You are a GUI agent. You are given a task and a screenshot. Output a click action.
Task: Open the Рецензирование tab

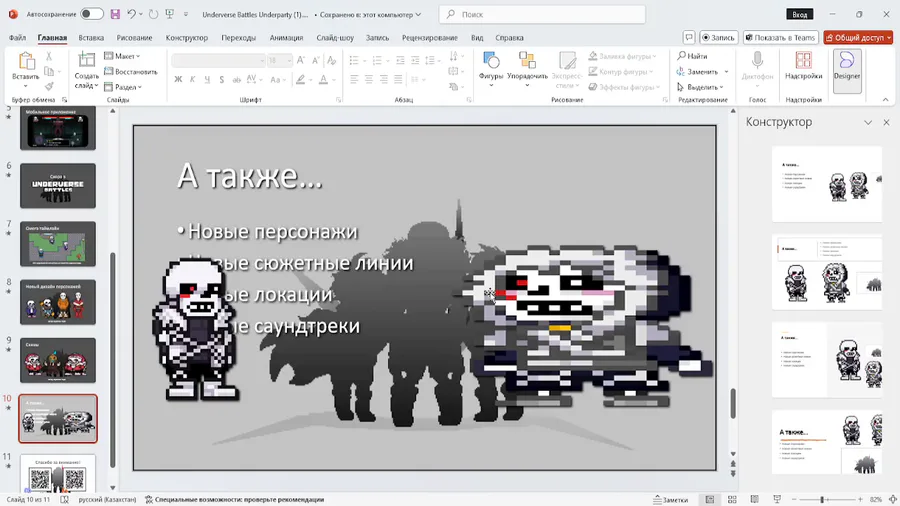click(430, 37)
